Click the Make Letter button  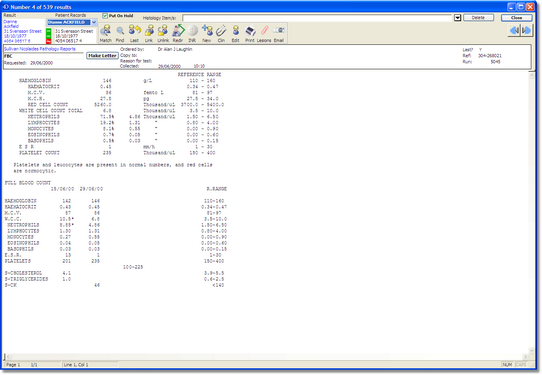click(x=102, y=56)
